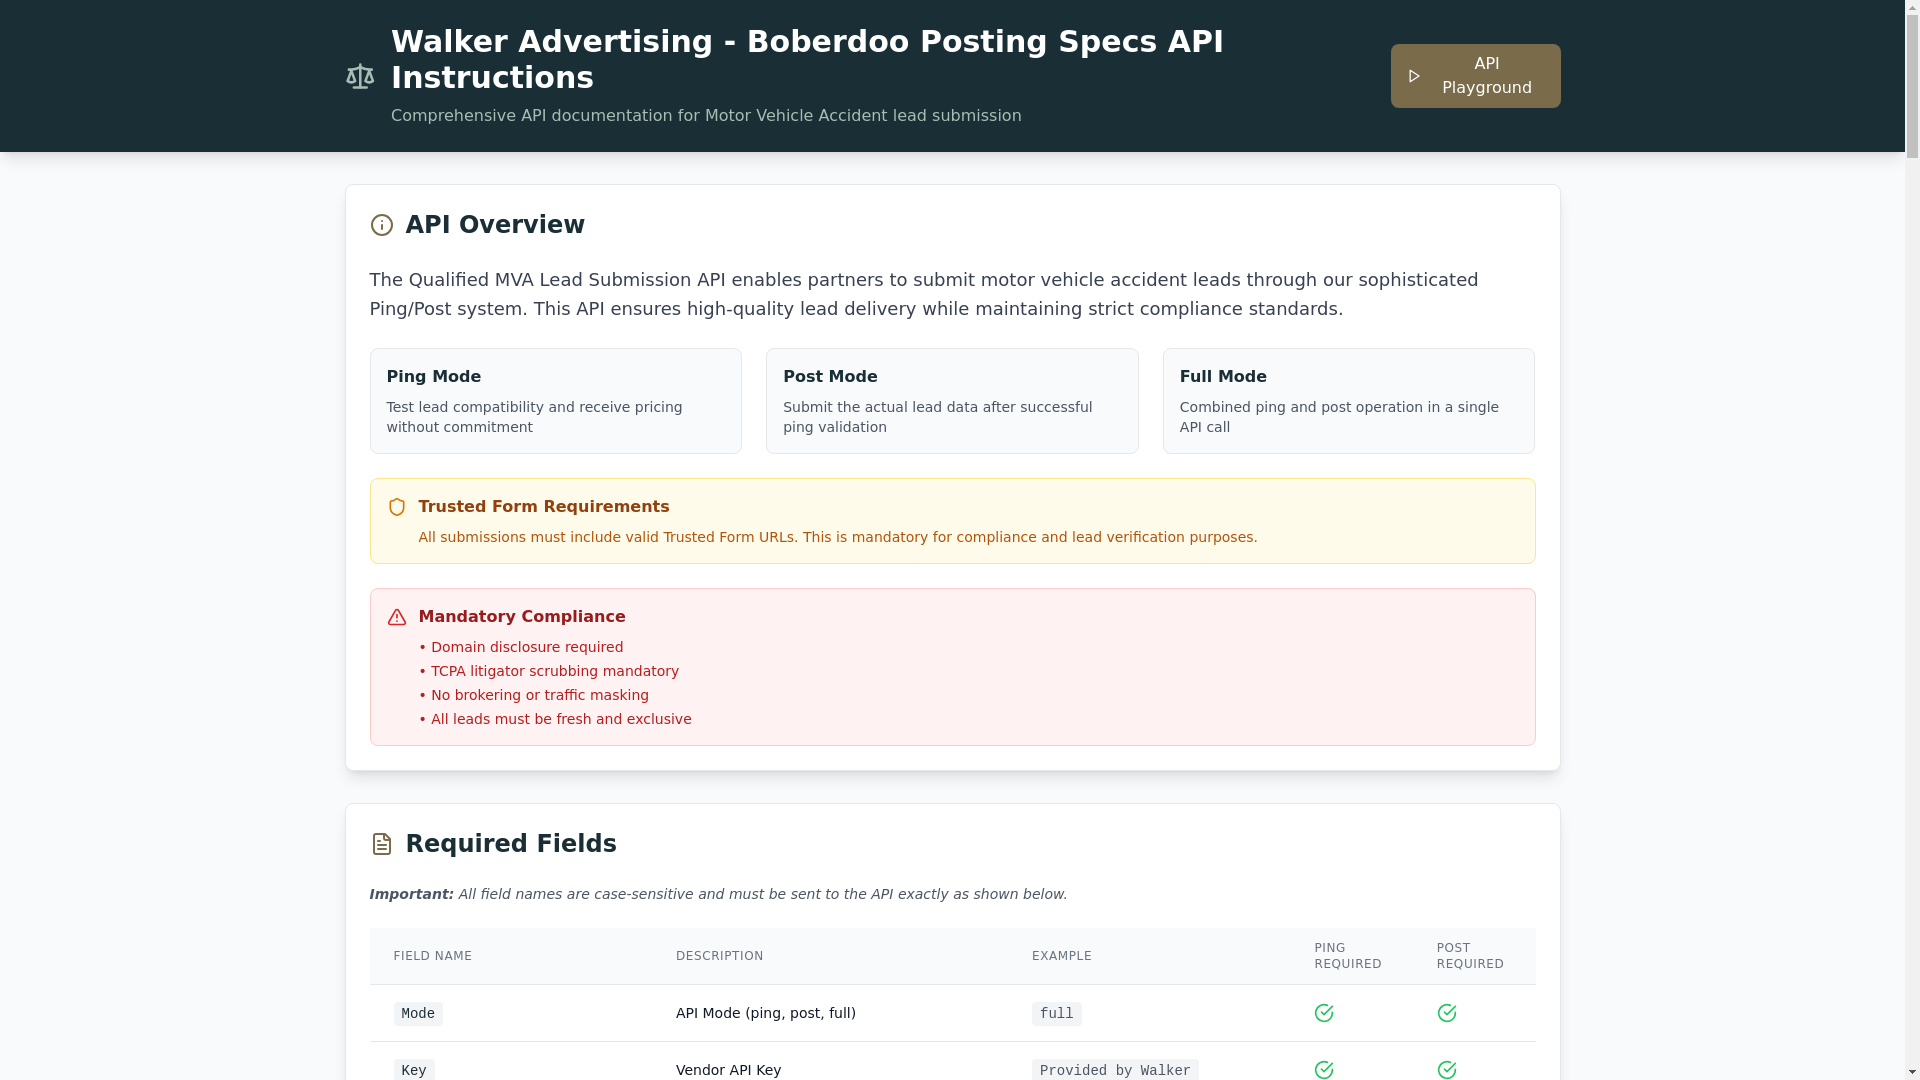Image resolution: width=1920 pixels, height=1080 pixels.
Task: Click the Trusted Form URLs requirement sentence
Action: (x=838, y=537)
